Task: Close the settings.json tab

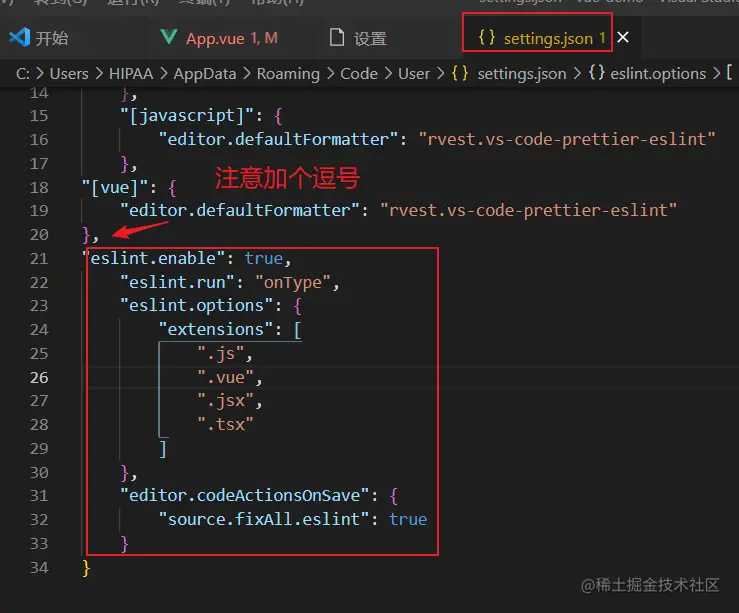Action: (x=623, y=38)
